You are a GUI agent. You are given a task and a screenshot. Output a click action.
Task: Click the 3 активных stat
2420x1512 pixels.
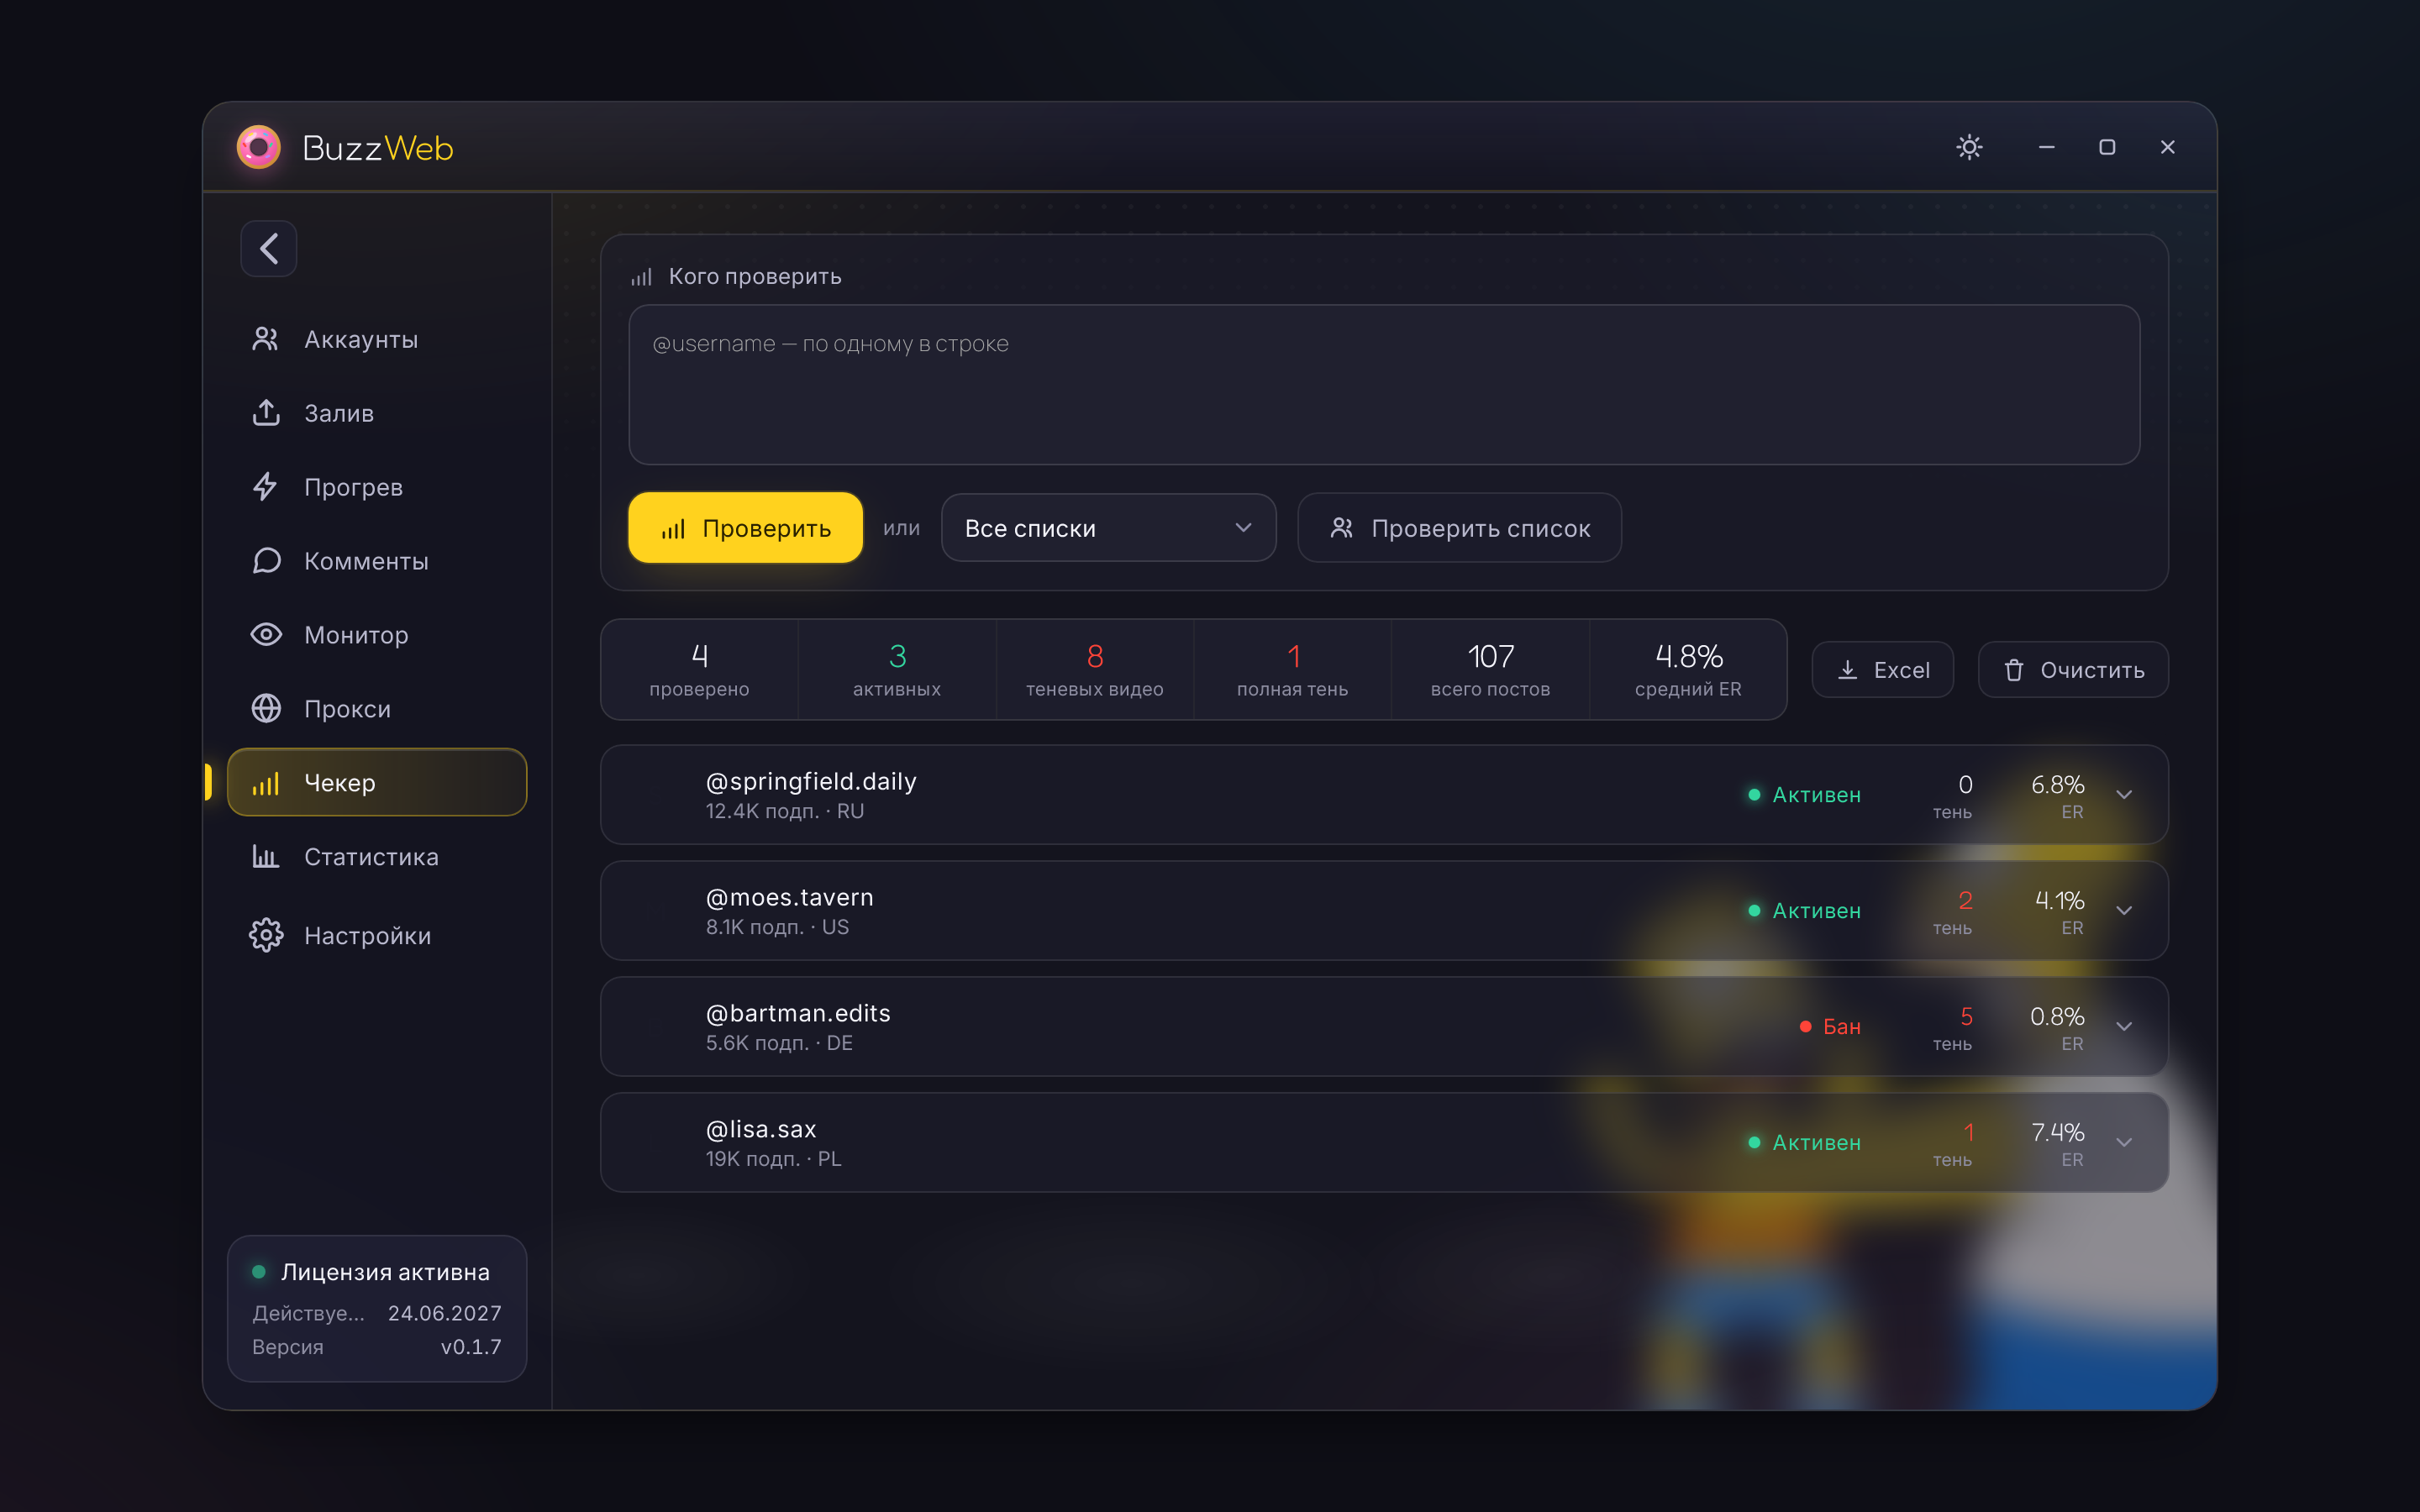click(x=897, y=670)
